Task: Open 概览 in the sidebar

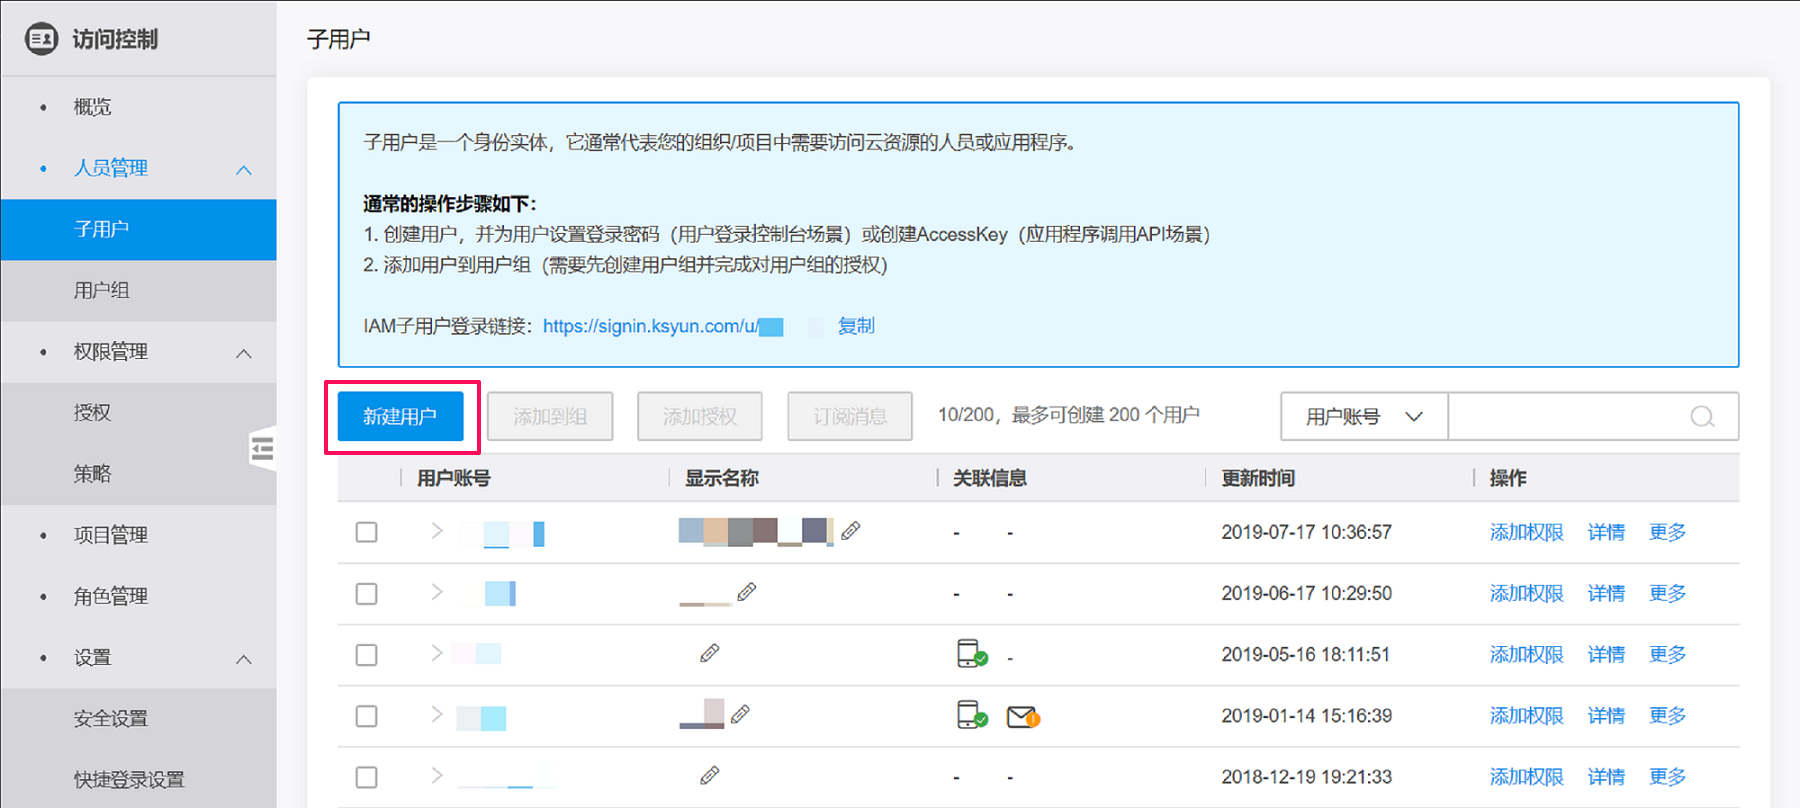Action: 92,107
